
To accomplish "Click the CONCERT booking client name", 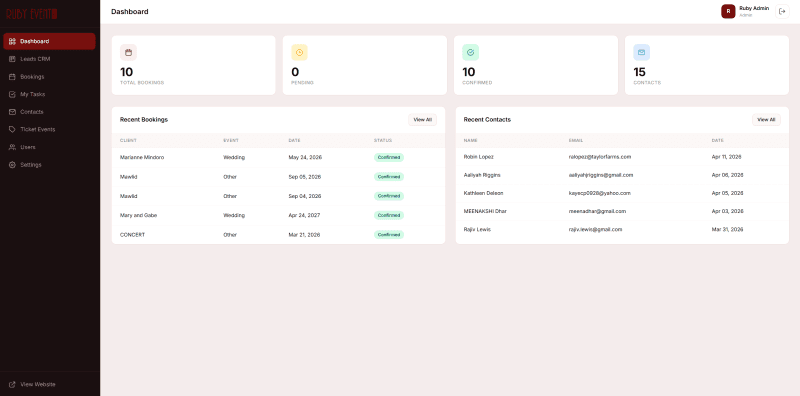I will click(x=133, y=235).
